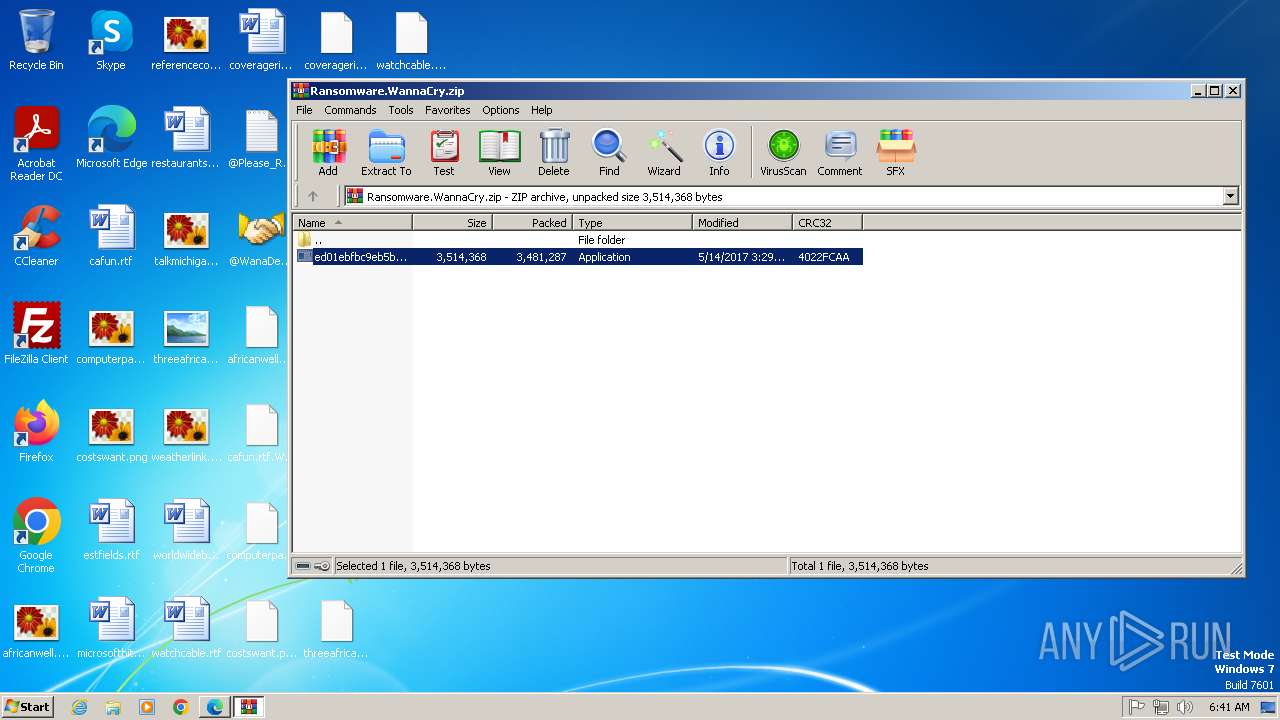The height and width of the screenshot is (720, 1280).
Task: Run VirusScan on the archive
Action: click(x=783, y=153)
